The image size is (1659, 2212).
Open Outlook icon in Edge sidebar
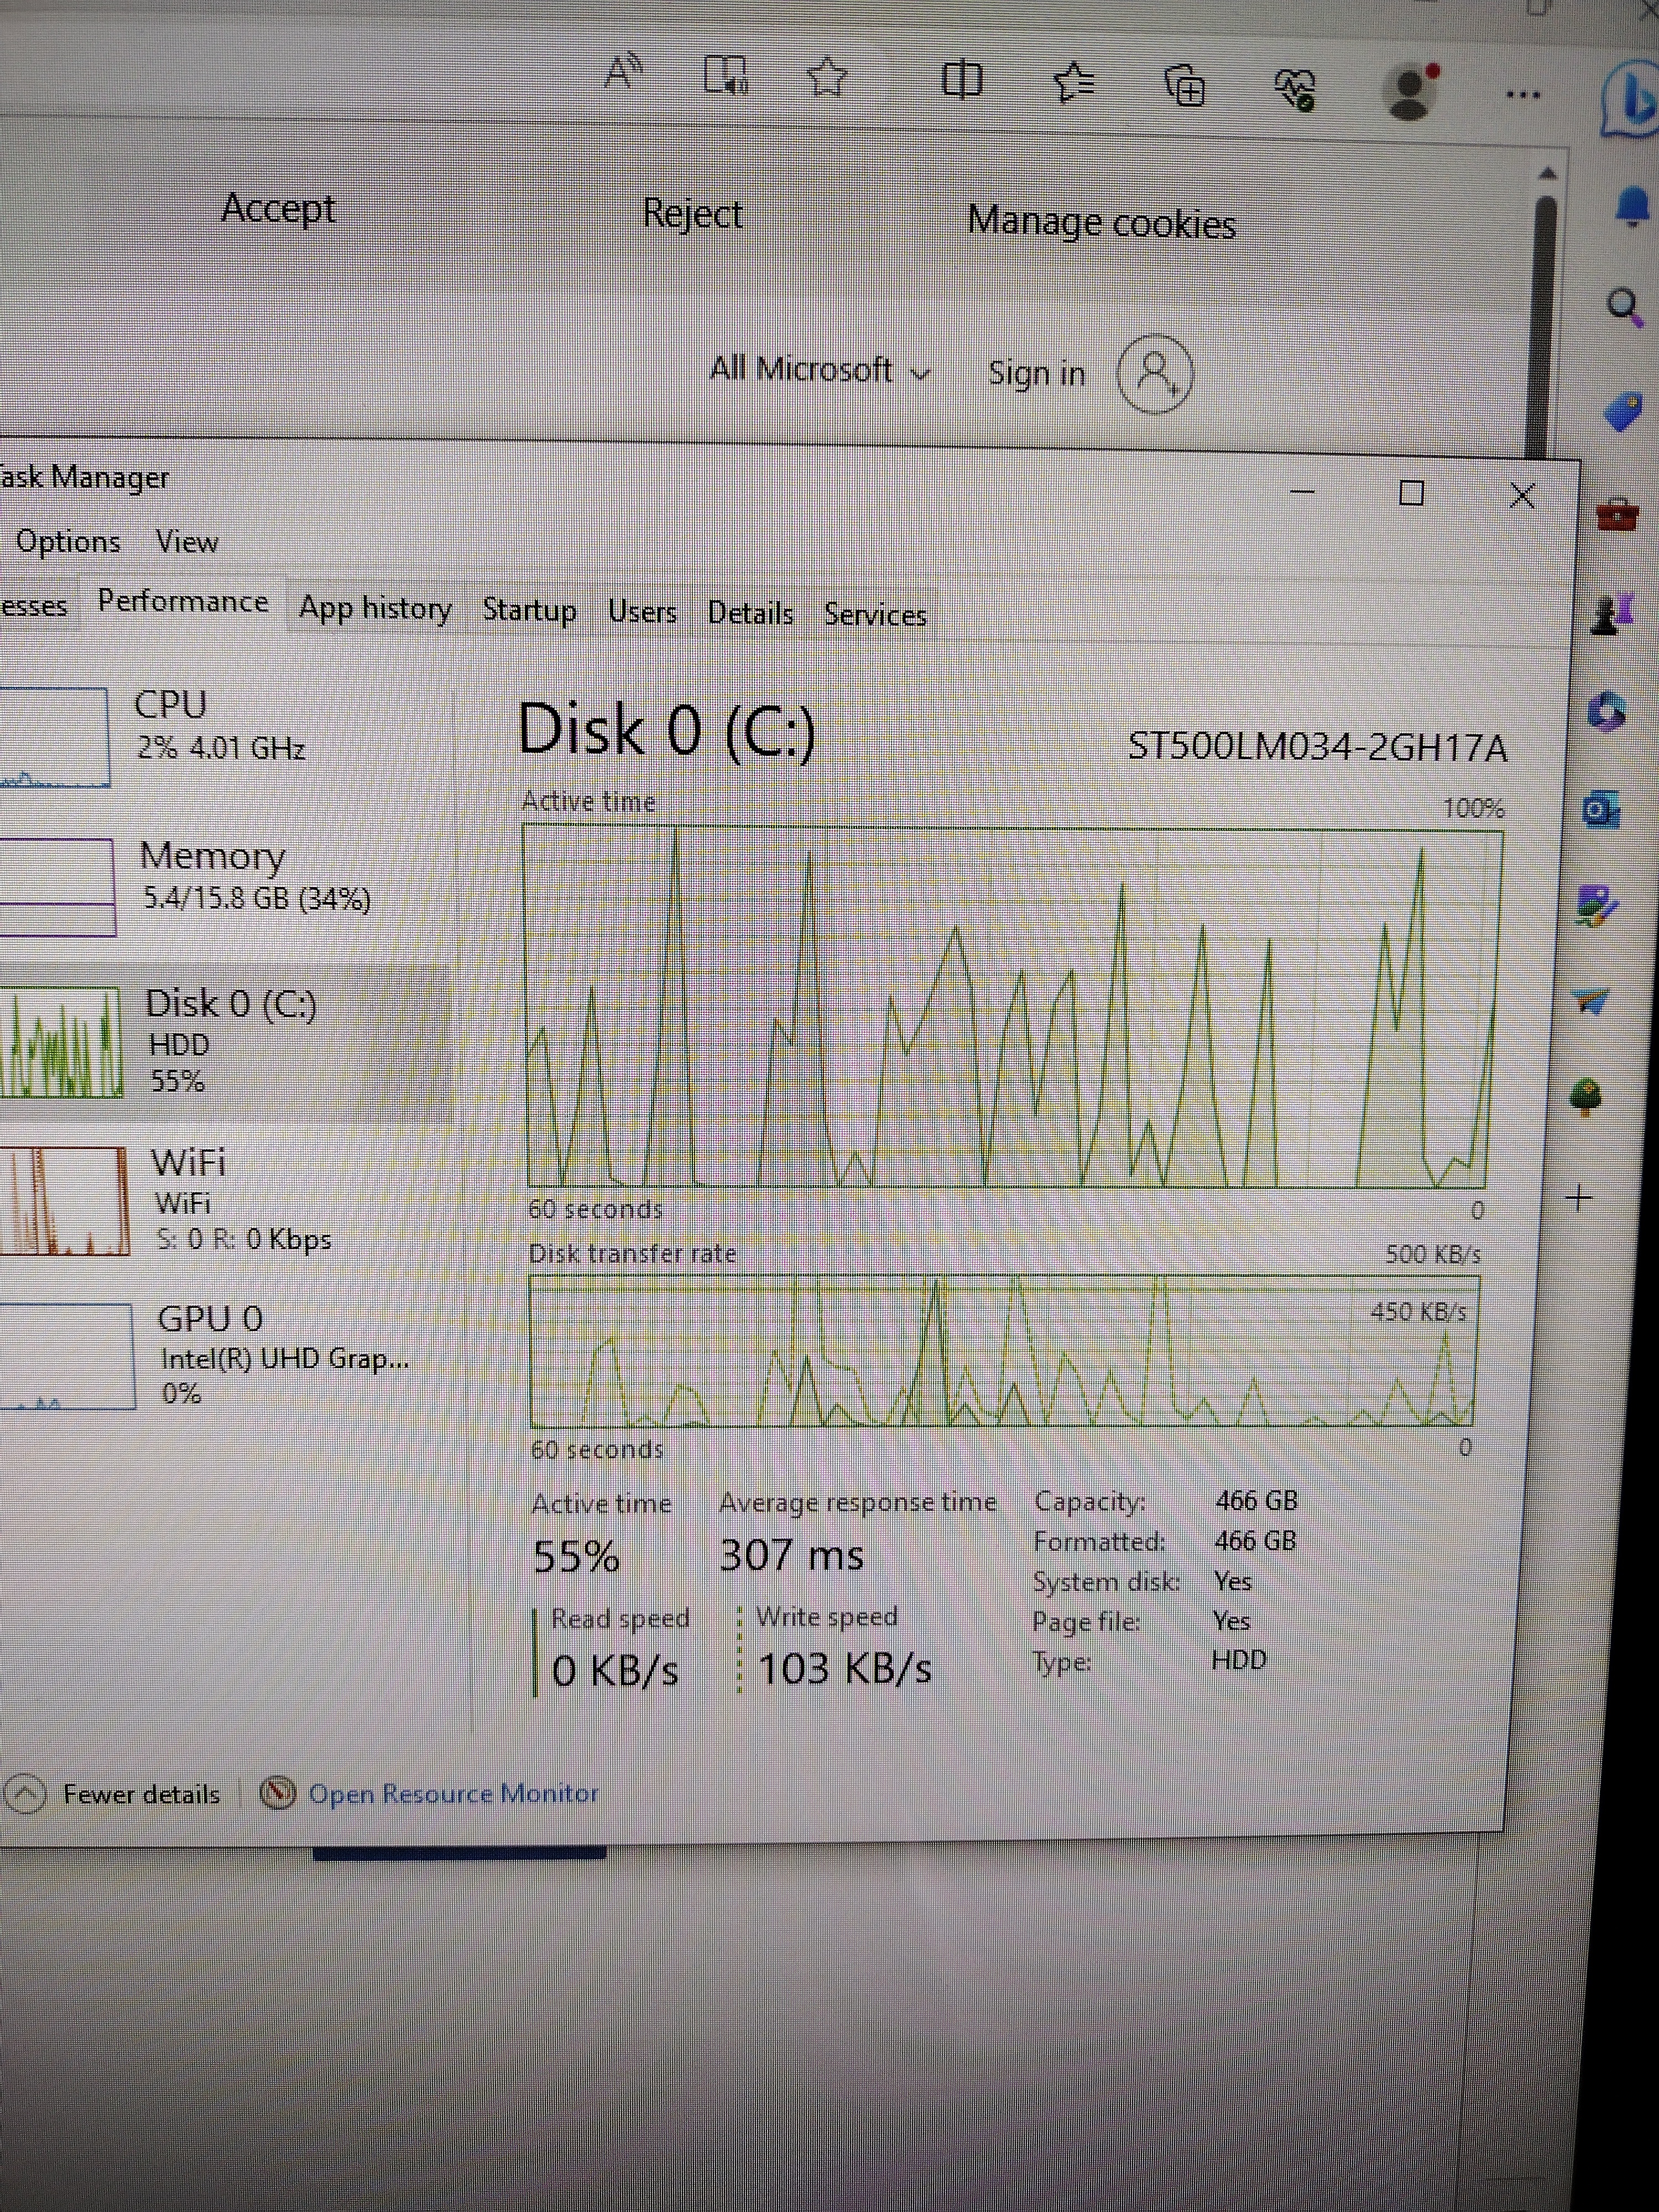(1601, 809)
